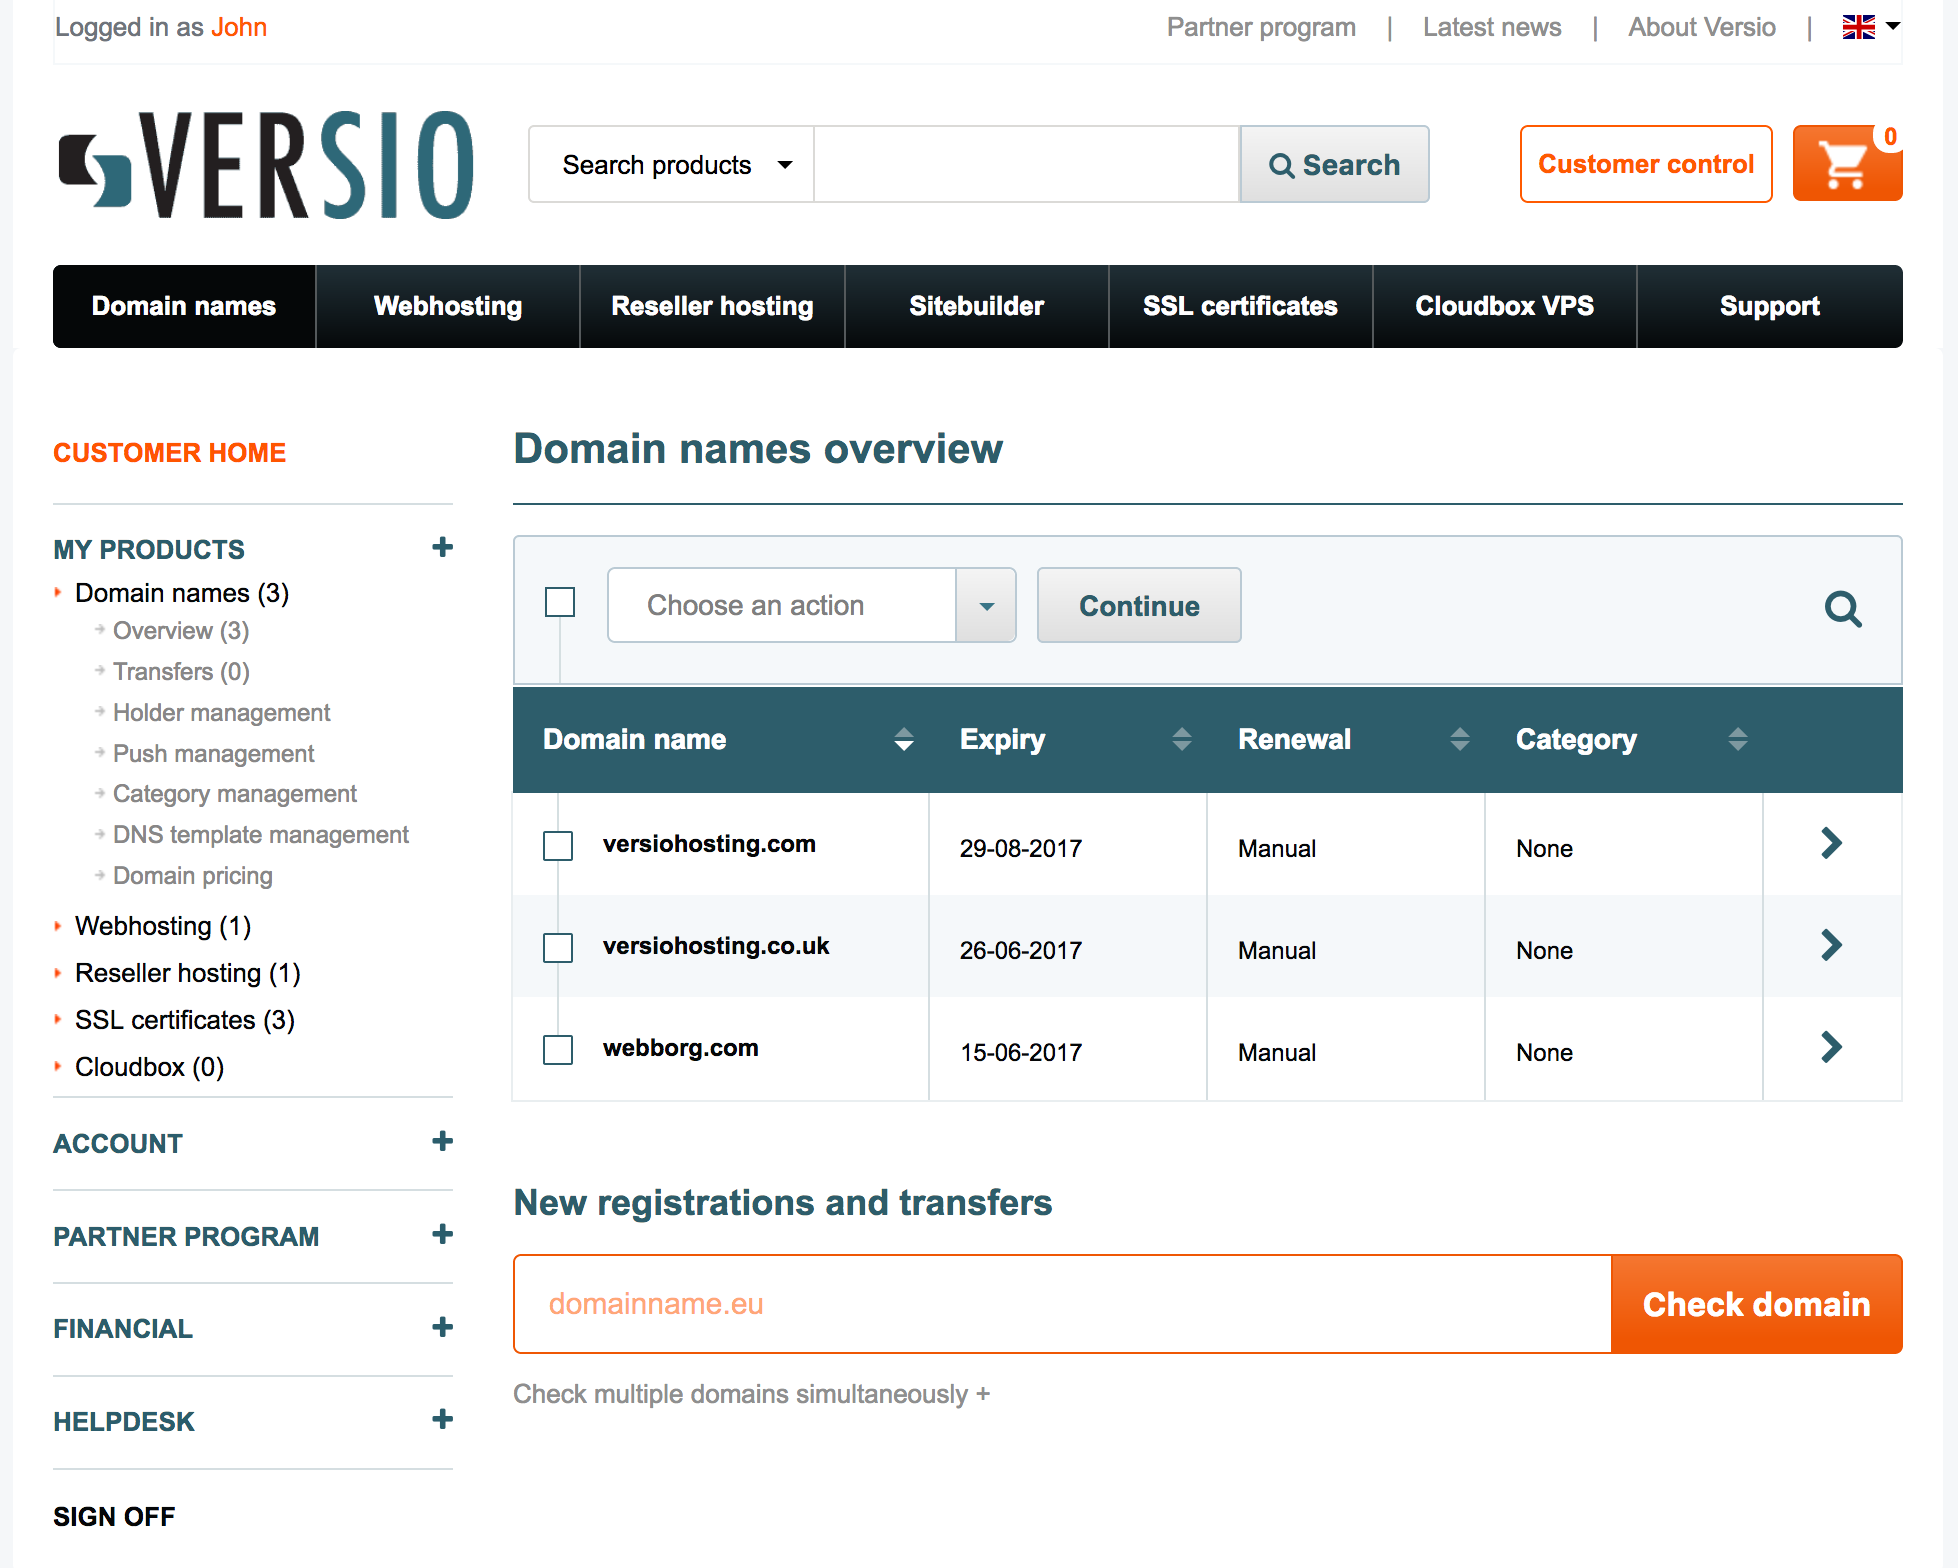1958x1568 pixels.
Task: Go to Customer Home
Action: pos(169,453)
